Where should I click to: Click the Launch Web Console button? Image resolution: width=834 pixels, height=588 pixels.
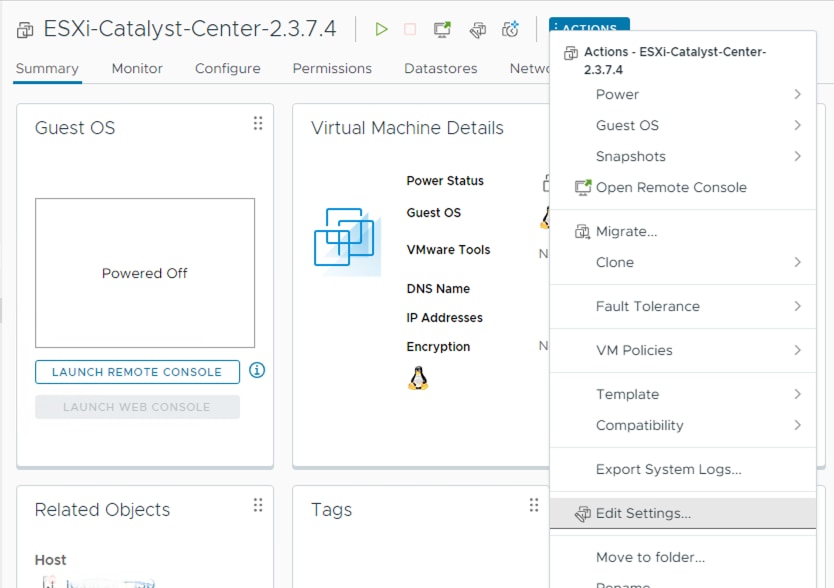[x=137, y=407]
